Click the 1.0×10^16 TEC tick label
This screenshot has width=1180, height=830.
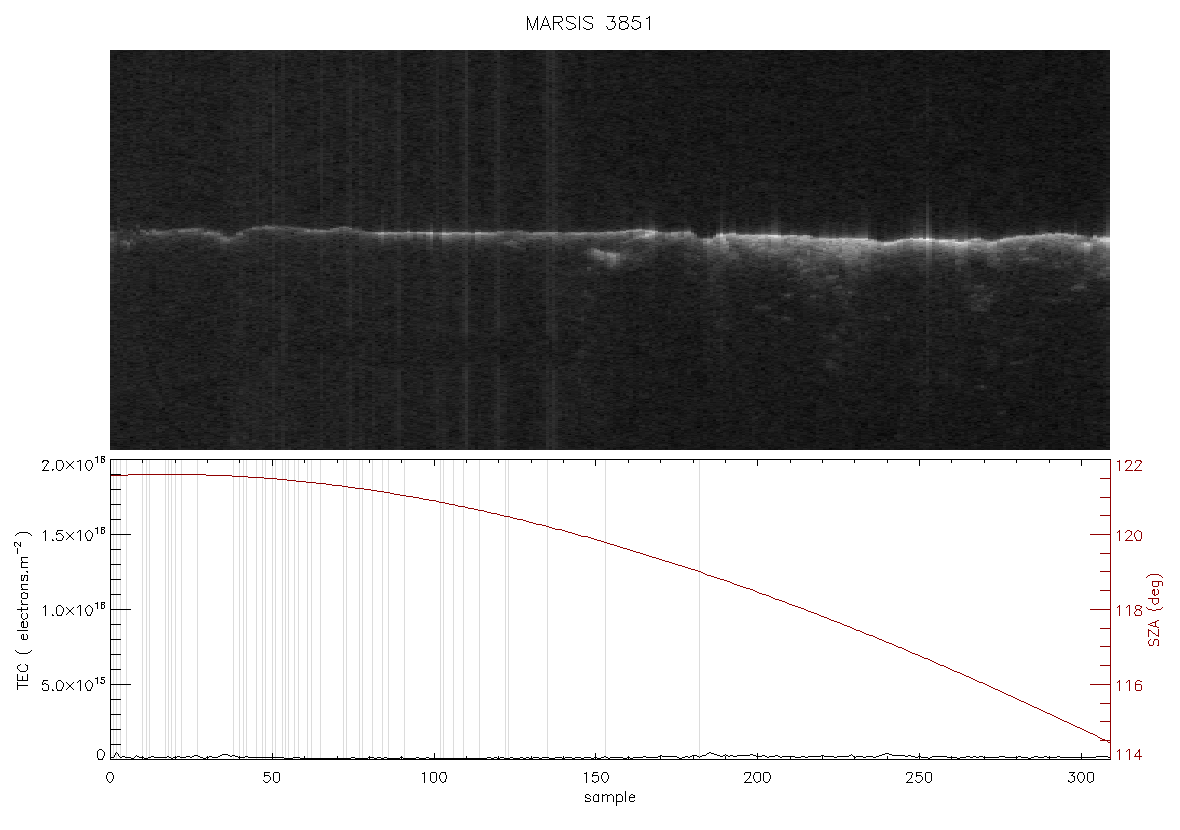73,610
